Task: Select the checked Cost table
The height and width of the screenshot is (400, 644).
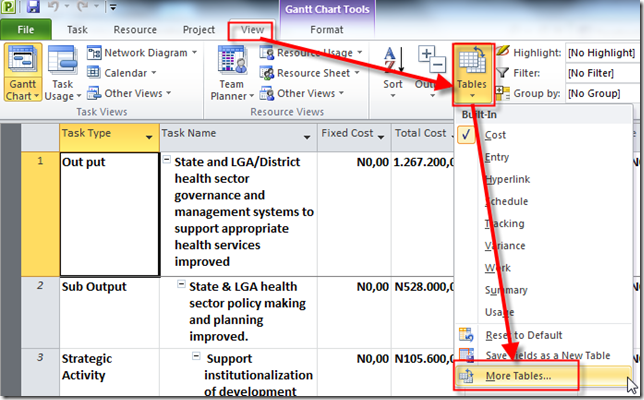Action: pyautogui.click(x=495, y=135)
